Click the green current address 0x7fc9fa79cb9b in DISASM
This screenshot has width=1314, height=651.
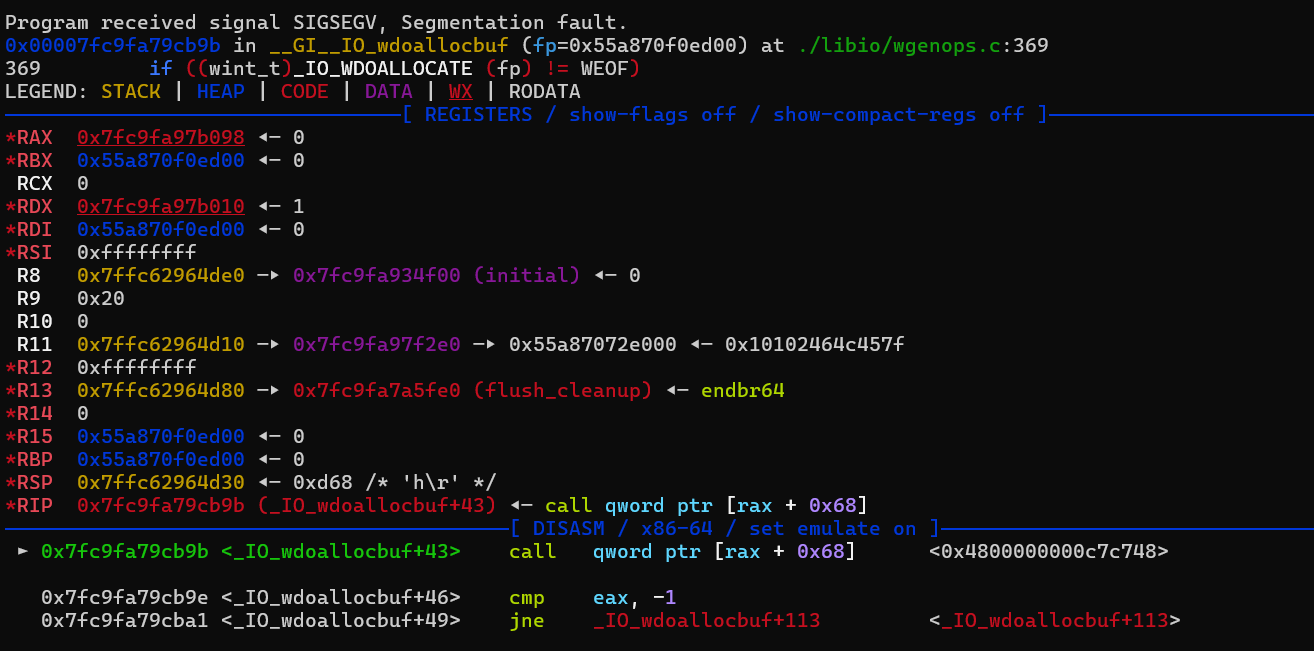tap(124, 551)
